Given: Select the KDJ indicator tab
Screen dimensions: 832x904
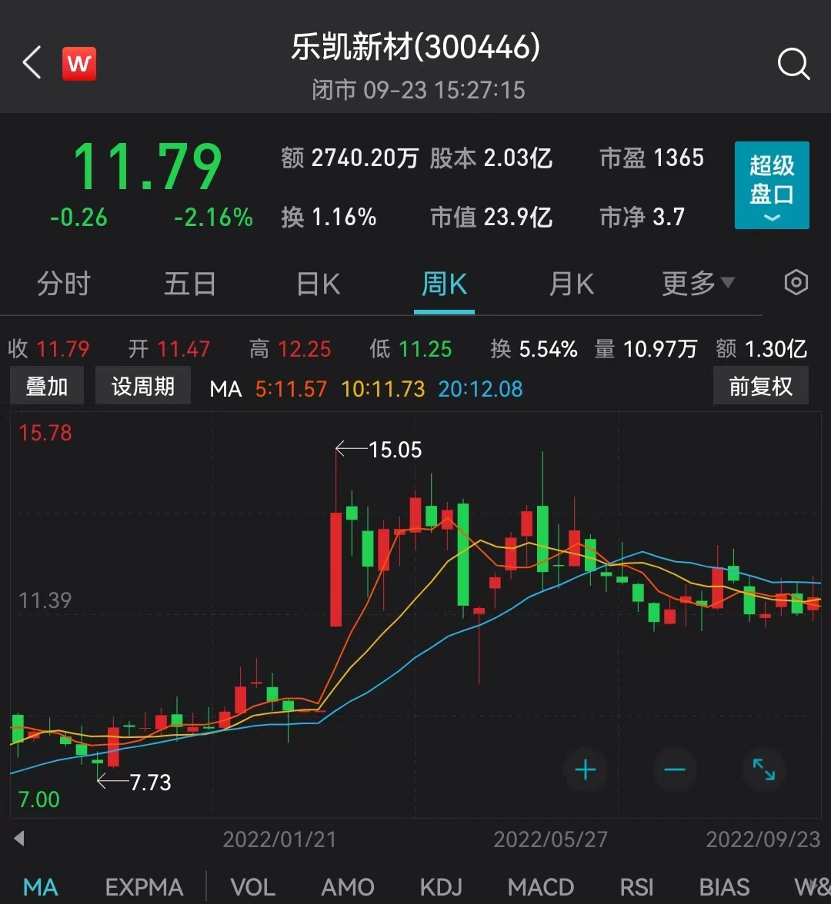Looking at the screenshot, I should point(441,887).
